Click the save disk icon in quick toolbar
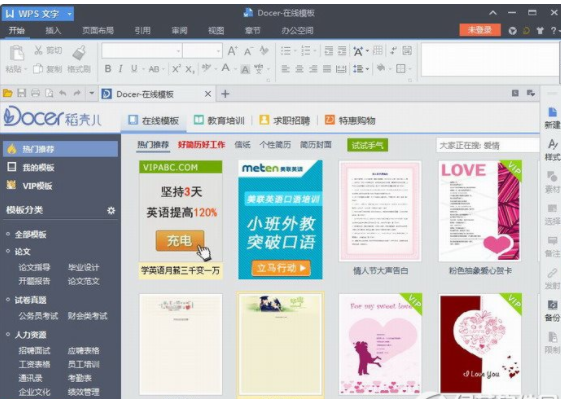This screenshot has height=399, width=561. [x=21, y=94]
